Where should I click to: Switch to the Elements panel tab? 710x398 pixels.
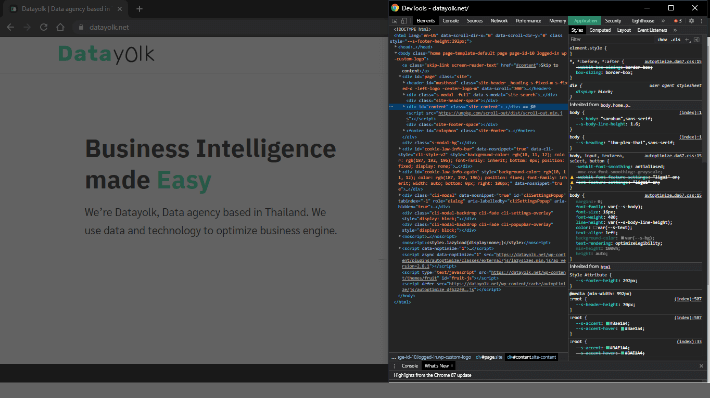pyautogui.click(x=425, y=21)
